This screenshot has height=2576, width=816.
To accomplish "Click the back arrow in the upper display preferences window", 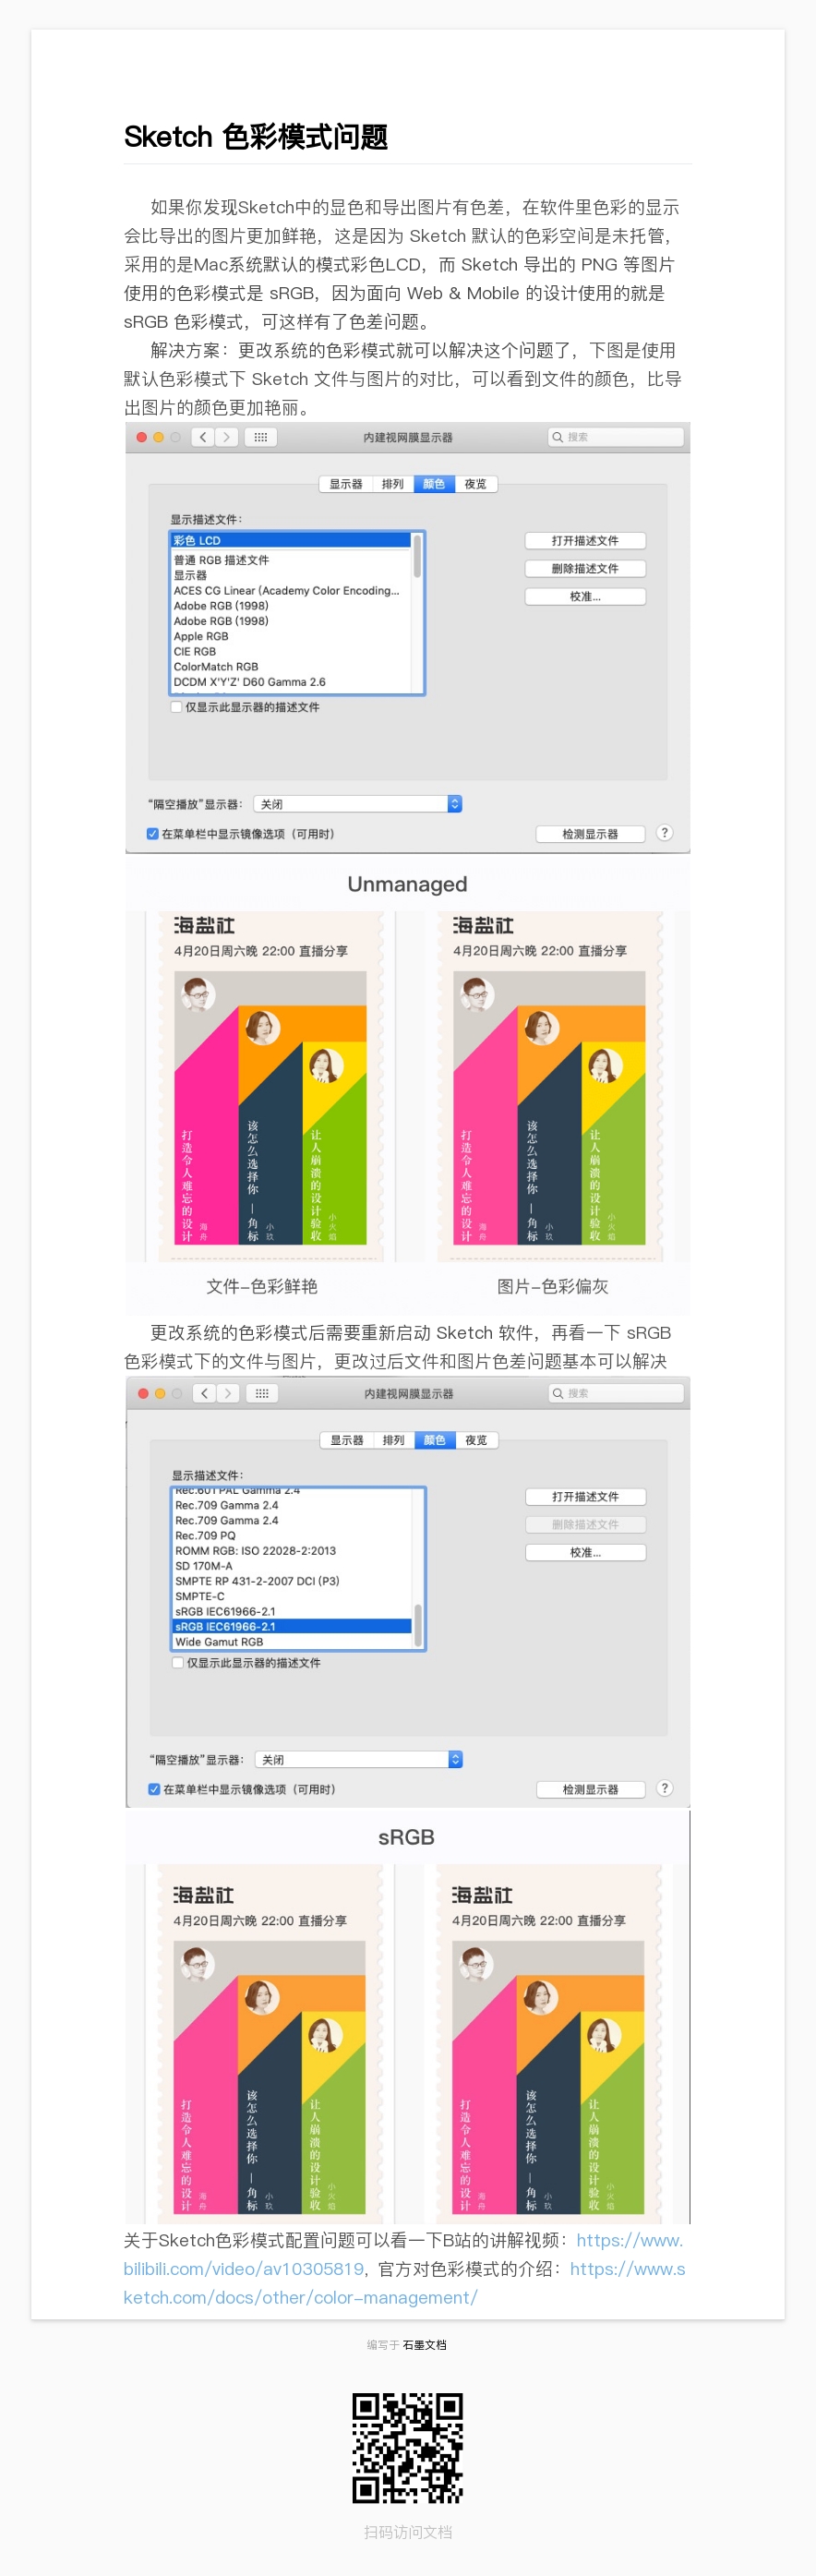I will tap(203, 437).
